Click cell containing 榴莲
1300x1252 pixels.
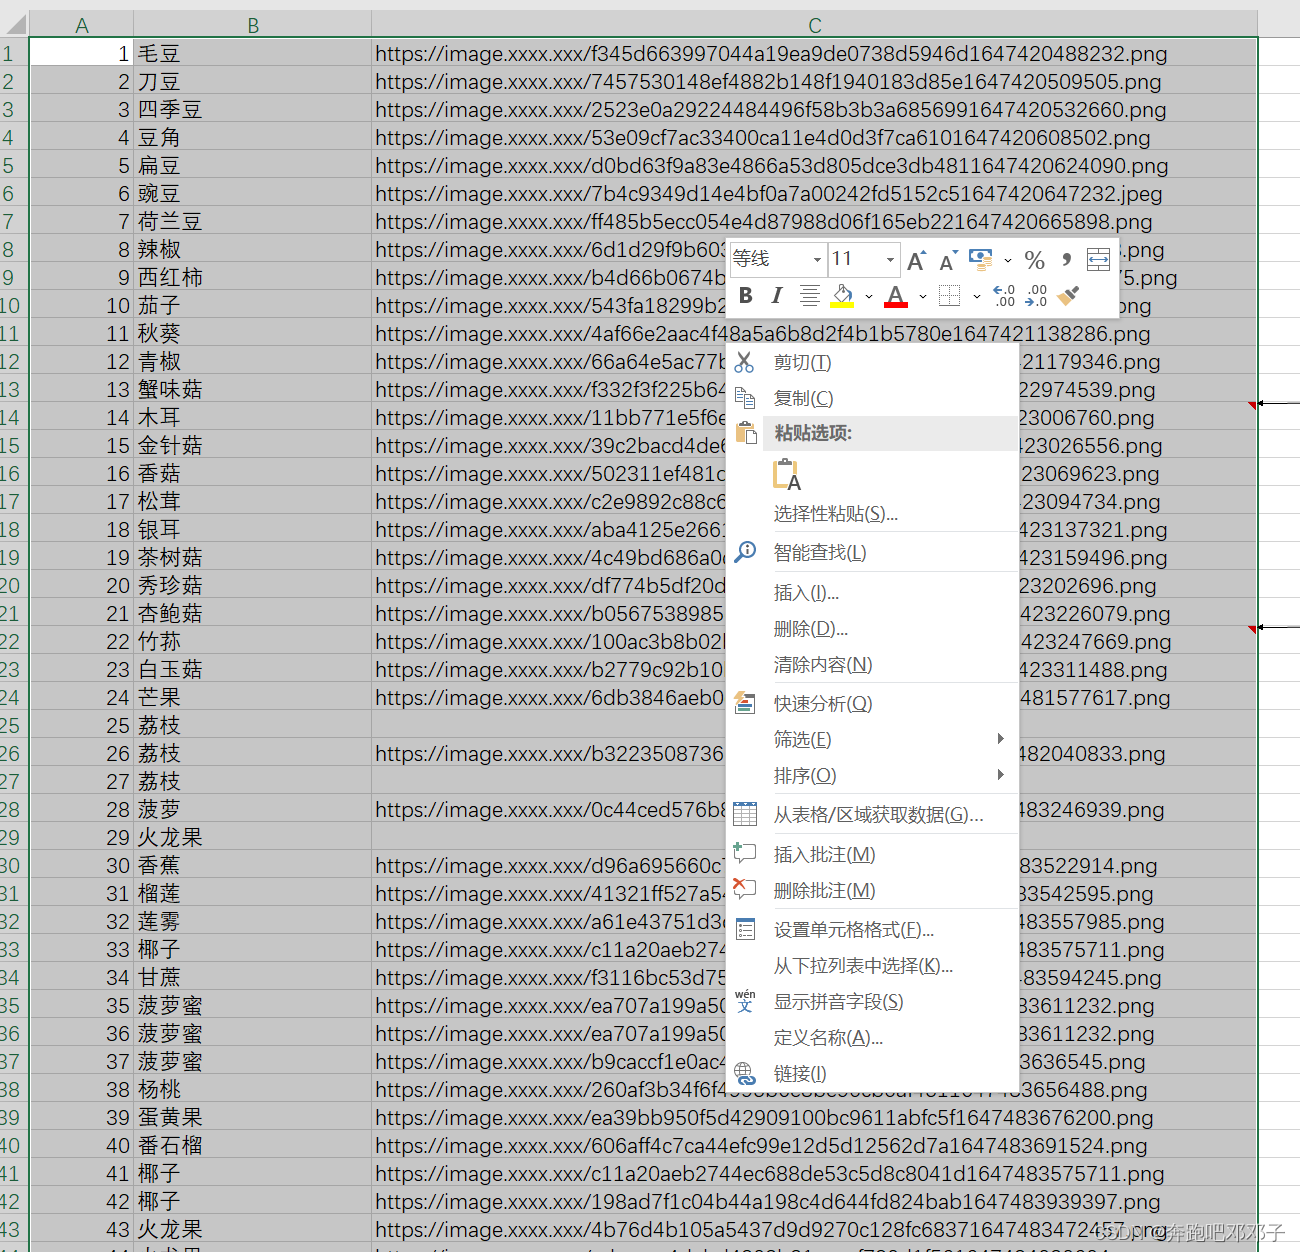point(253,893)
